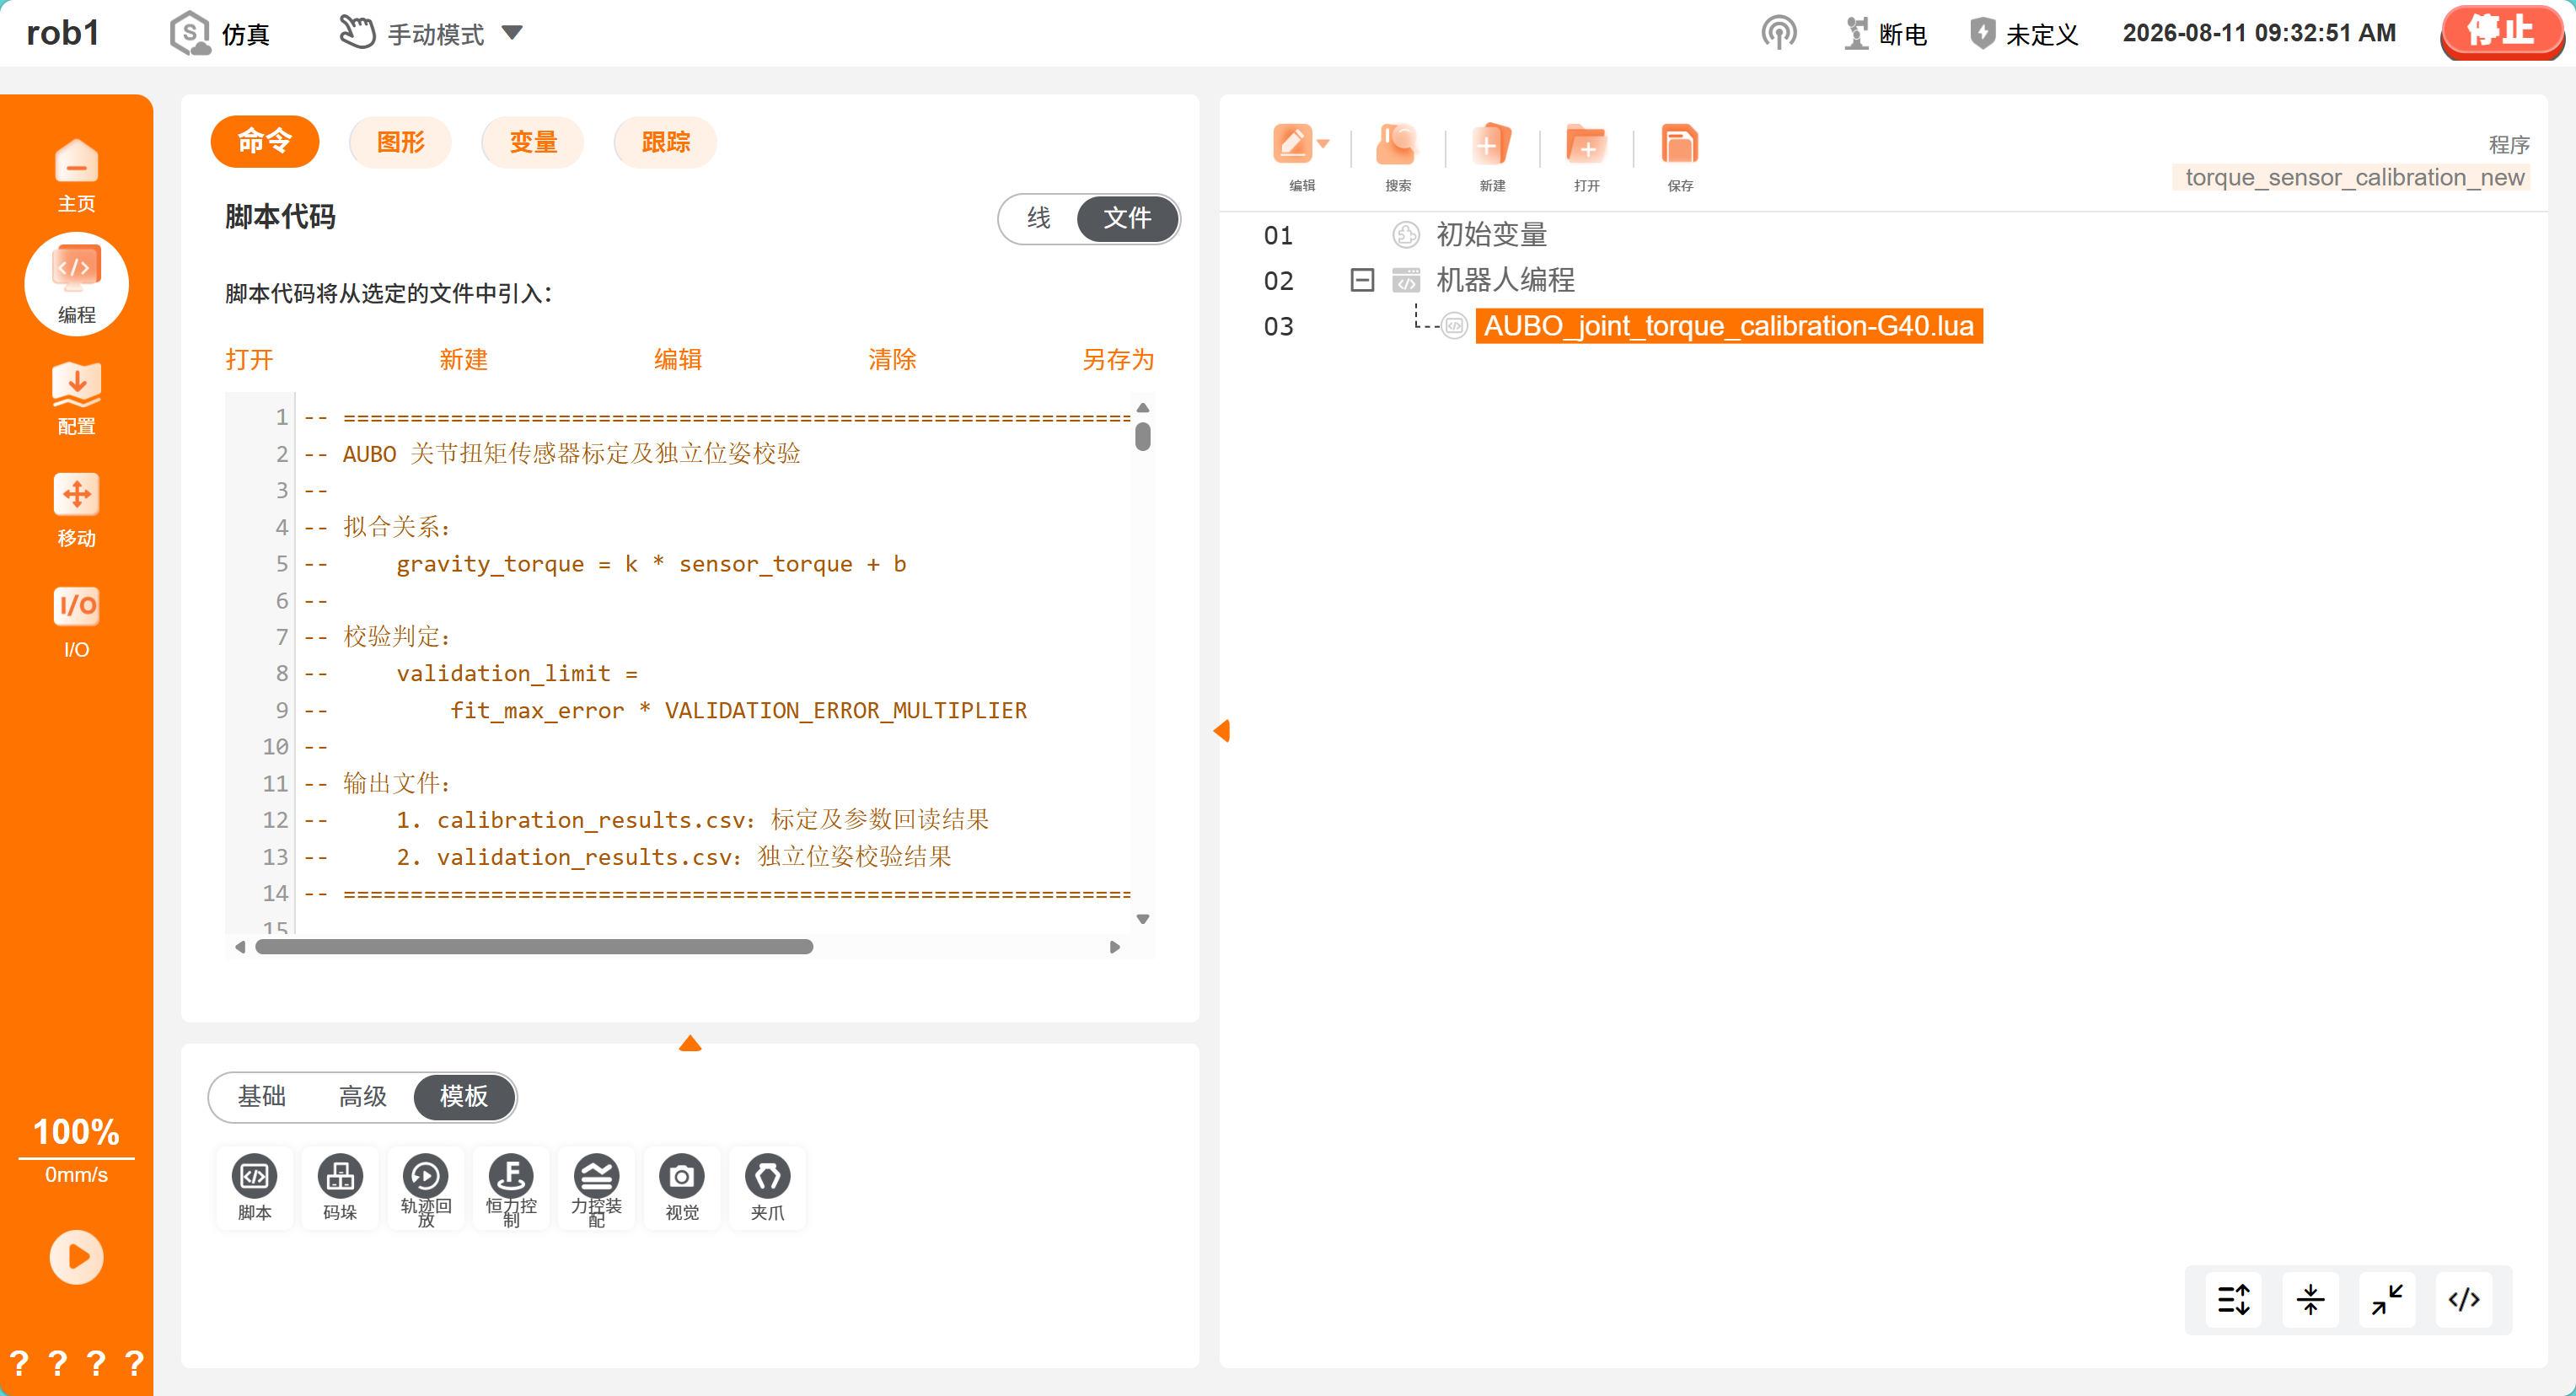Click code line 9 fit_max_error text
The width and height of the screenshot is (2576, 1396).
(x=738, y=710)
